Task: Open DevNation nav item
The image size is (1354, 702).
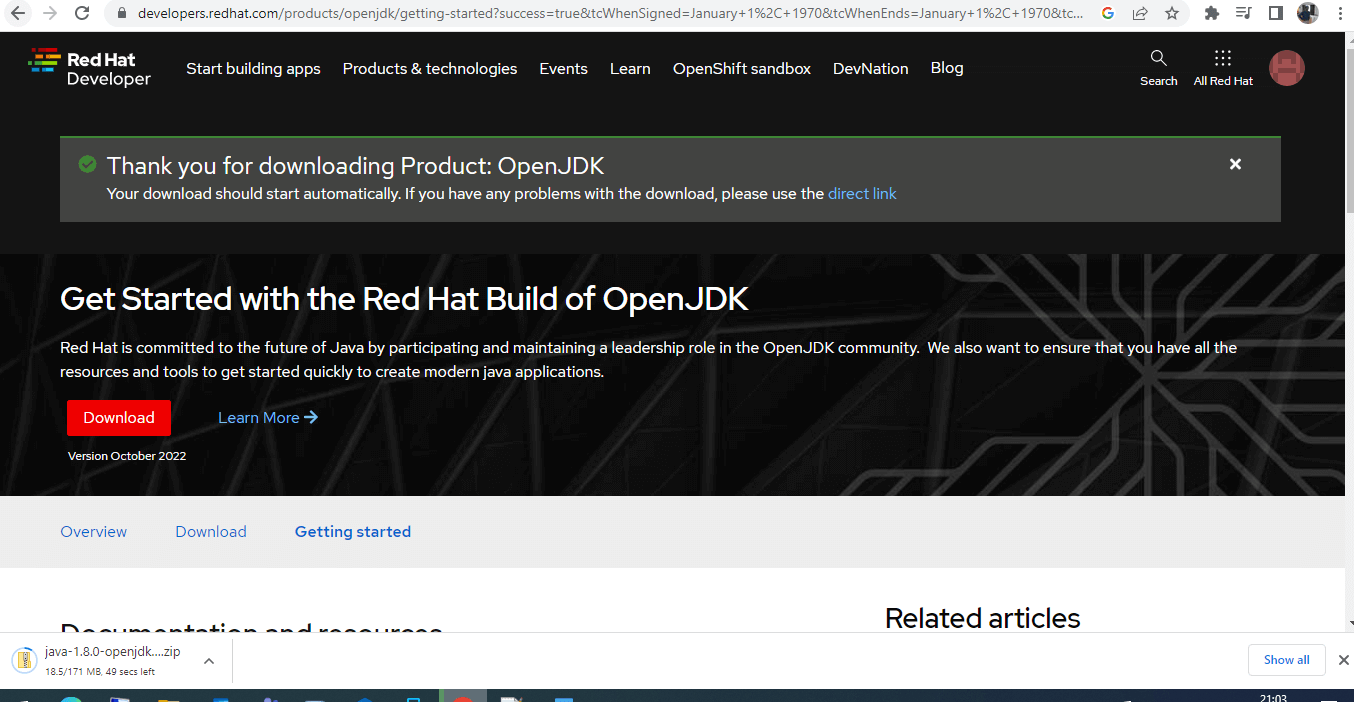Action: pyautogui.click(x=871, y=69)
